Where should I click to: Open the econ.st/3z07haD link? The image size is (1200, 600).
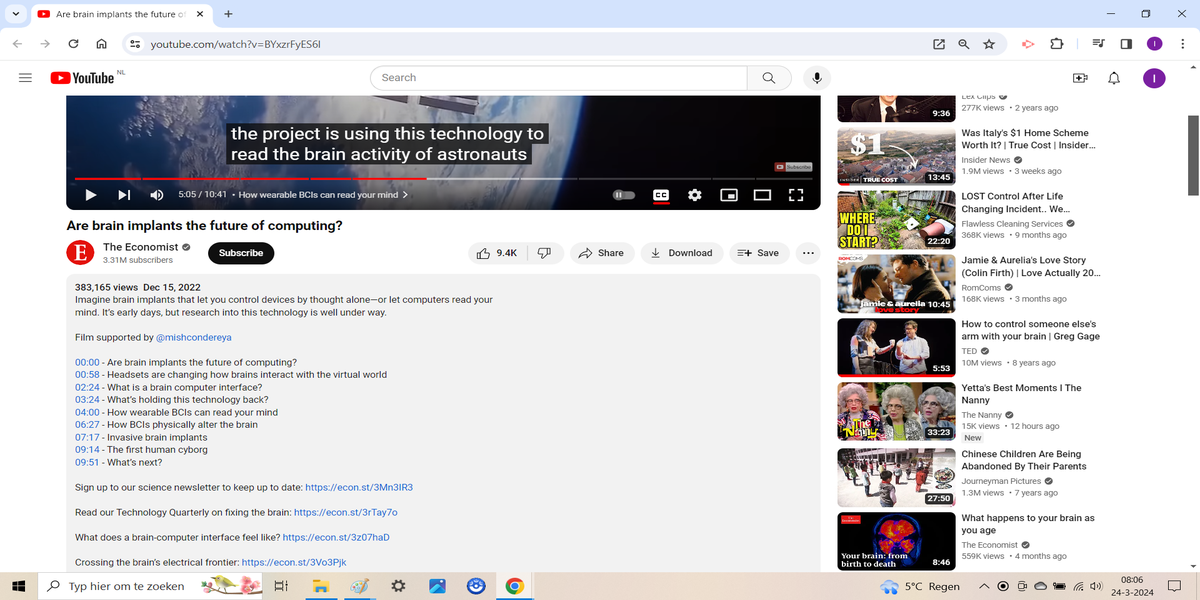[x=336, y=538]
